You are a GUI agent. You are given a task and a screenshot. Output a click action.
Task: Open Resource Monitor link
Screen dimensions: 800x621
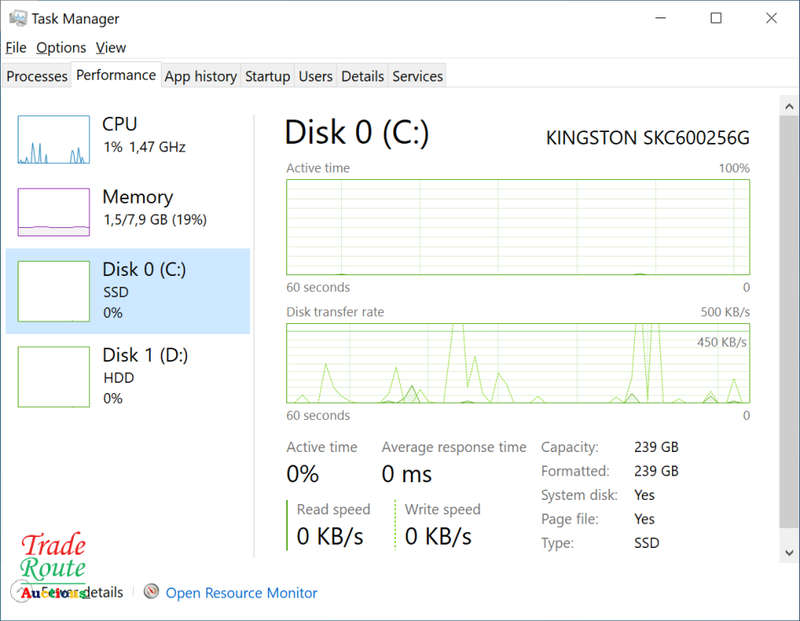coord(241,592)
